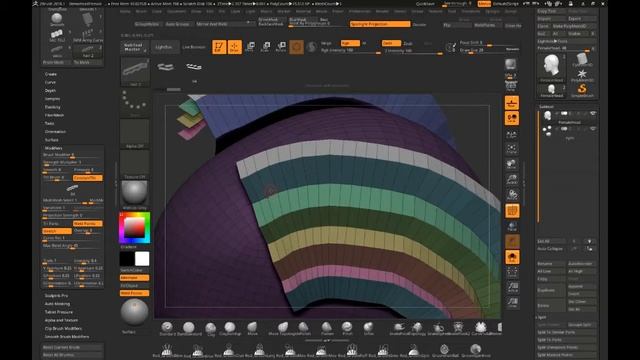
Task: Toggle the Solo mode button
Action: [512, 257]
